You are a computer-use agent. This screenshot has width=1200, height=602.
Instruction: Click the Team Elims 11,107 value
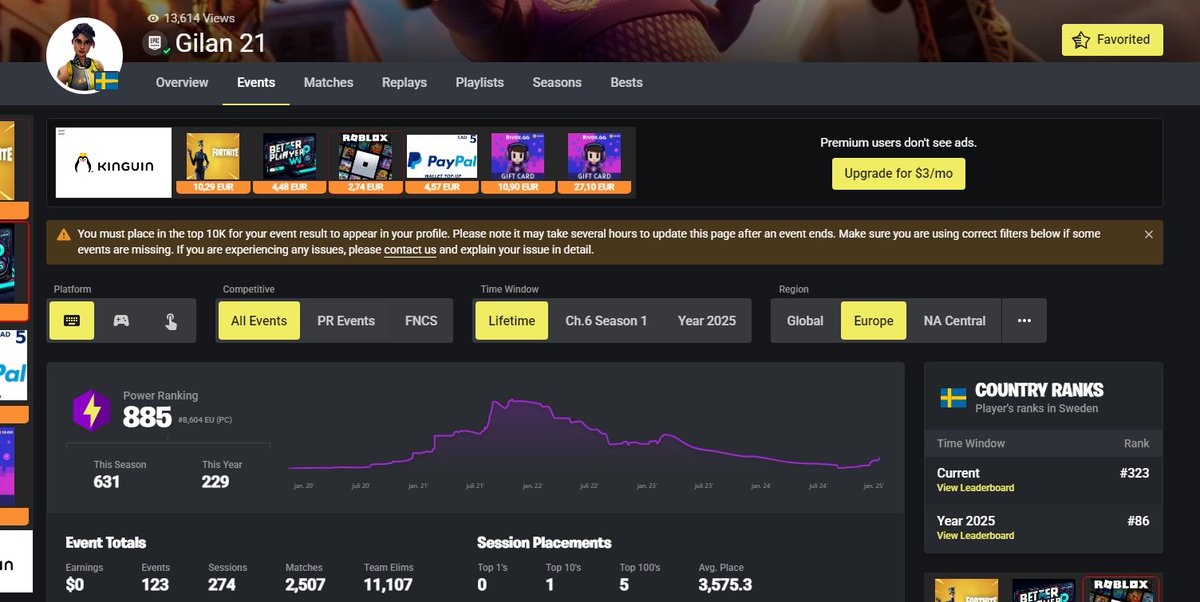(x=388, y=584)
